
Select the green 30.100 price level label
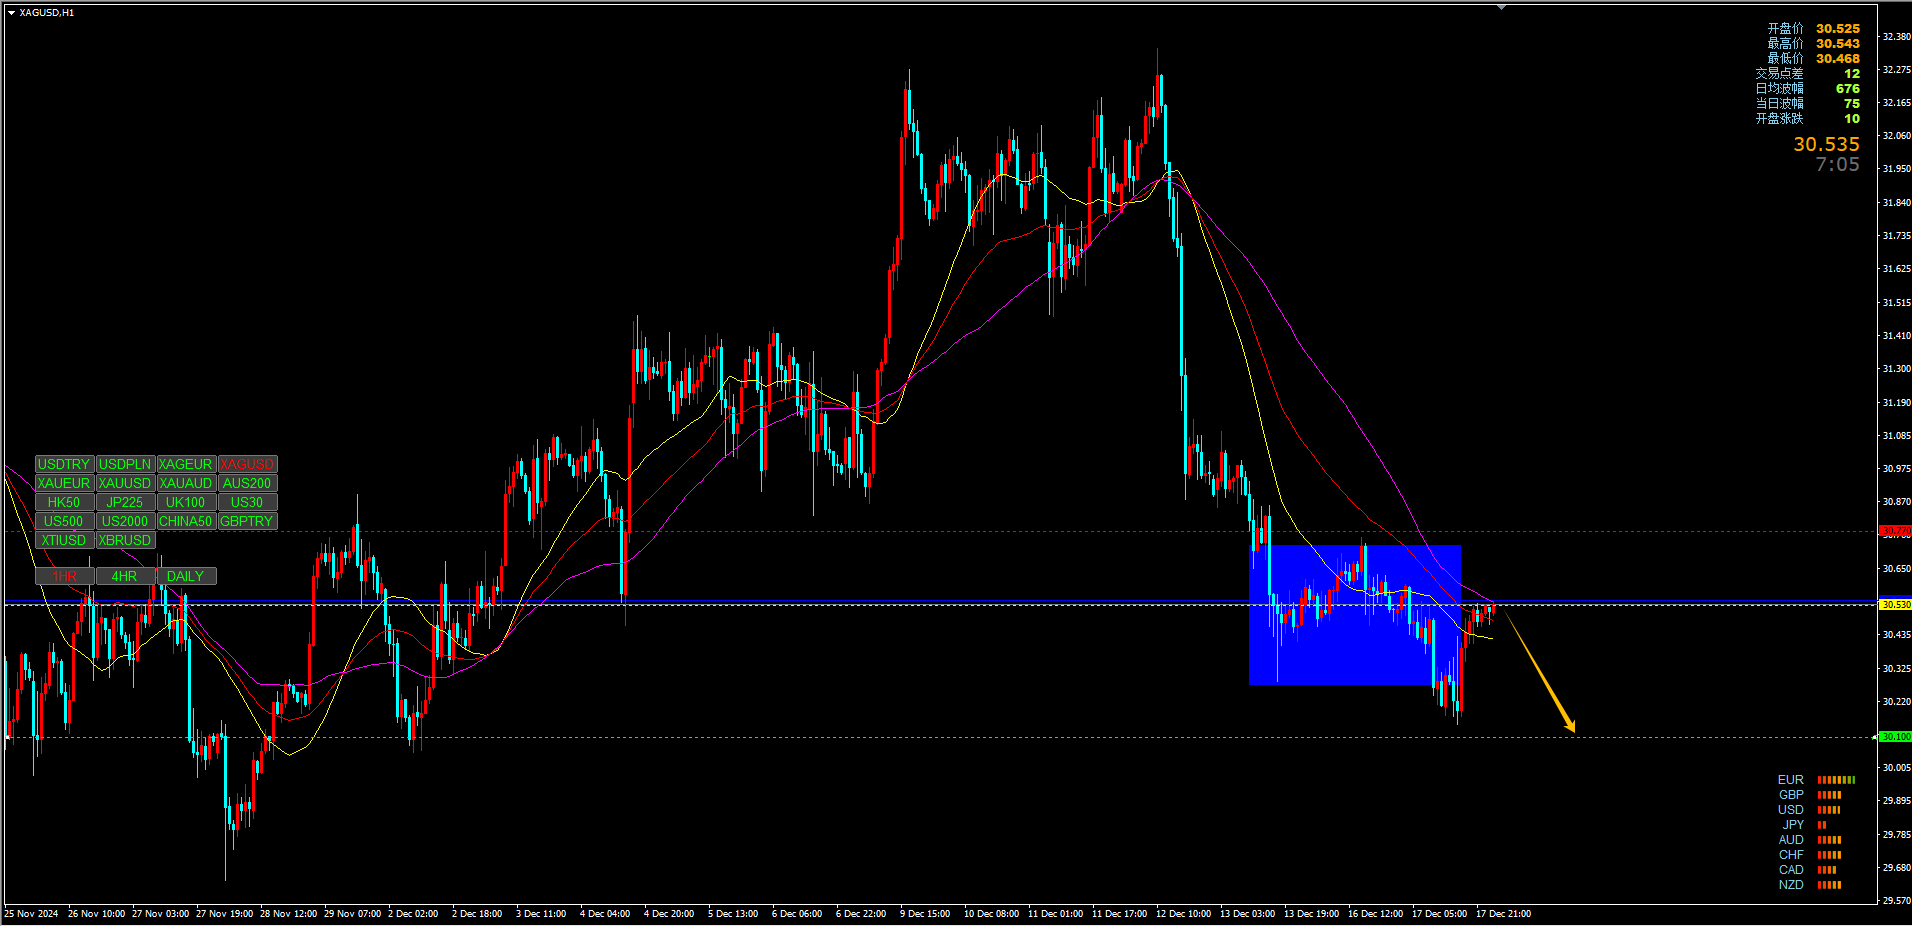(1895, 737)
